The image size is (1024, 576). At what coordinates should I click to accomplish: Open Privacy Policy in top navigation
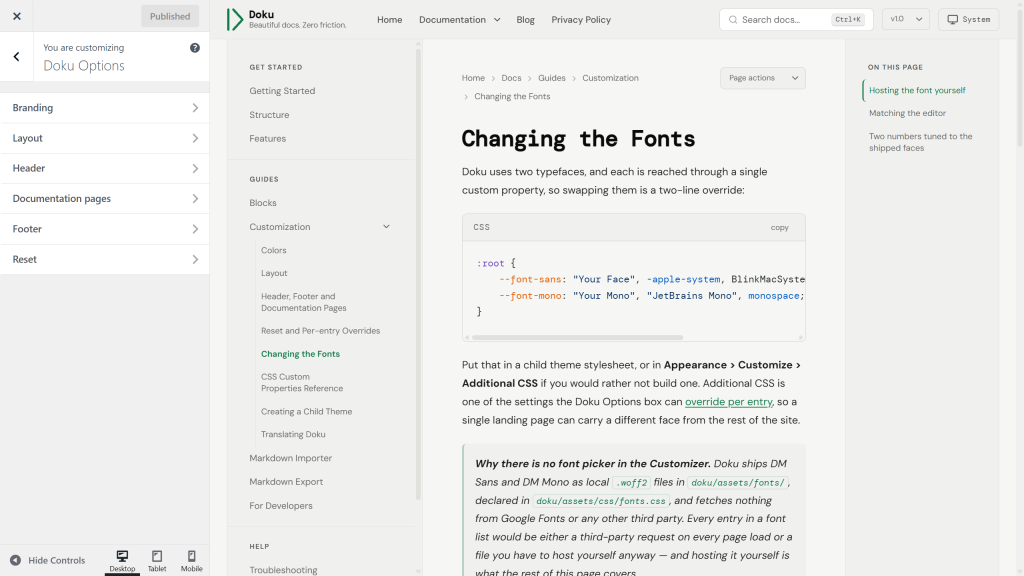click(581, 20)
